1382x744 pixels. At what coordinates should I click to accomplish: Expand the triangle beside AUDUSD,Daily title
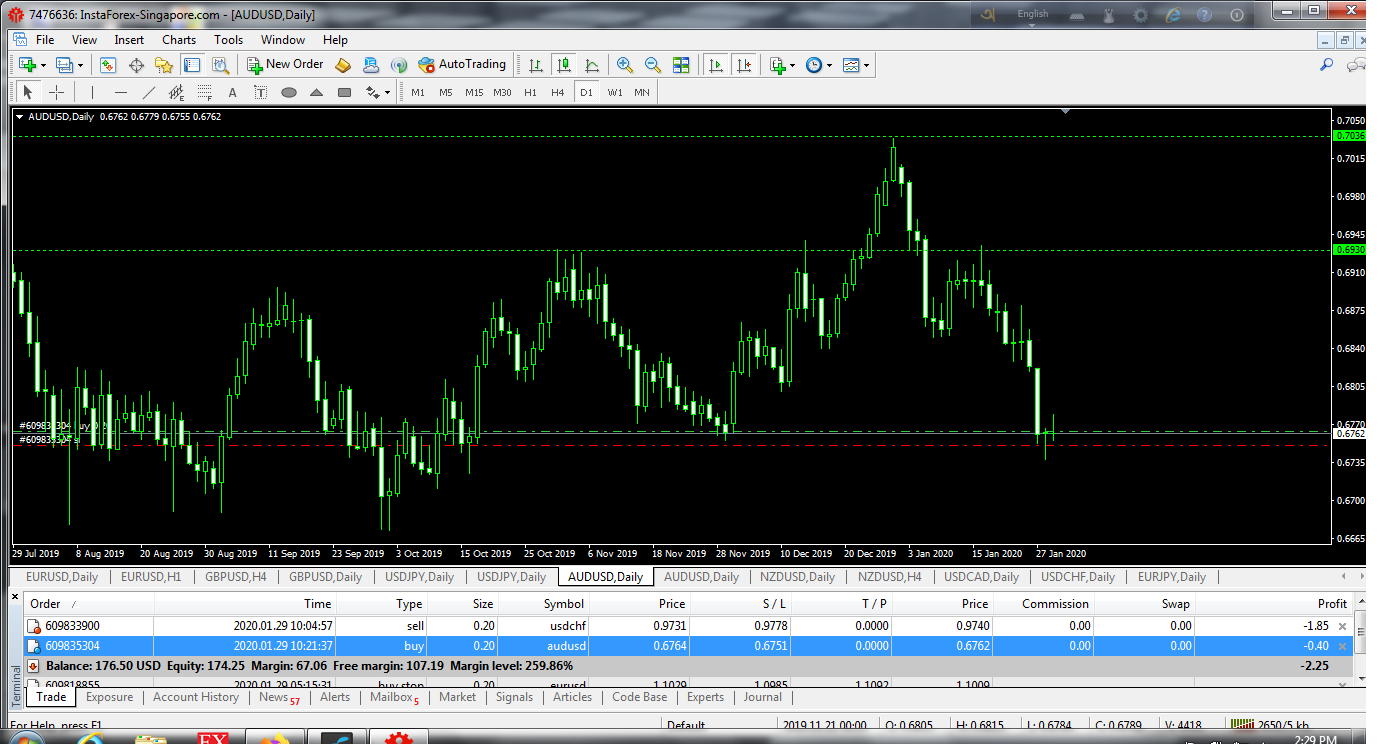[20, 117]
